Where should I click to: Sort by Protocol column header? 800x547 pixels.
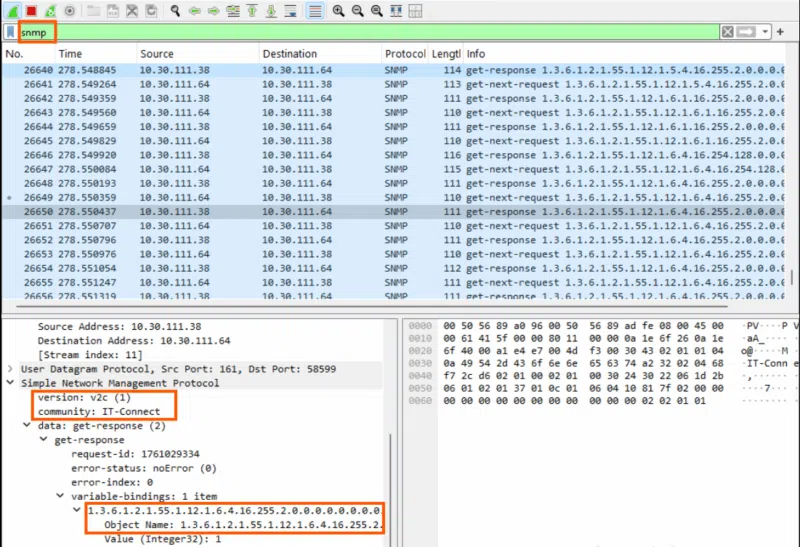(405, 54)
